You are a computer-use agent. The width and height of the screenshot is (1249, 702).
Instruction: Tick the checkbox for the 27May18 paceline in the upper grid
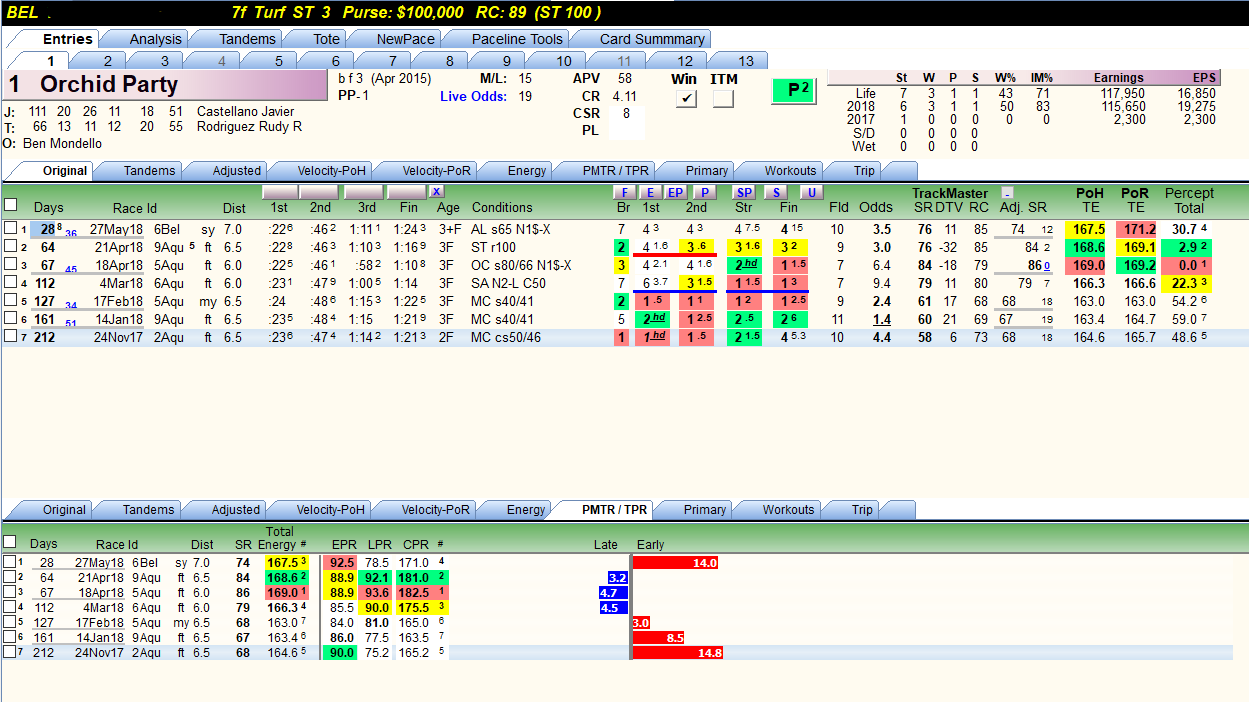tap(10, 229)
